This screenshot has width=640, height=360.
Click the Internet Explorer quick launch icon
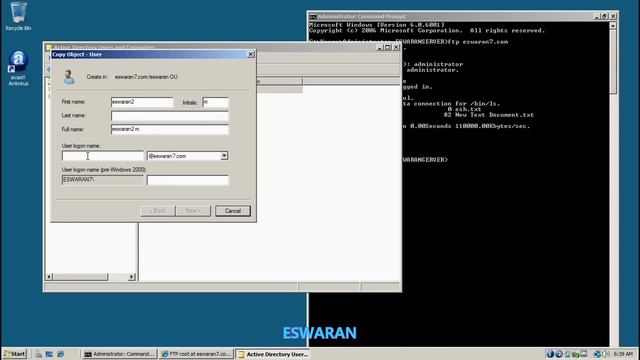61,354
